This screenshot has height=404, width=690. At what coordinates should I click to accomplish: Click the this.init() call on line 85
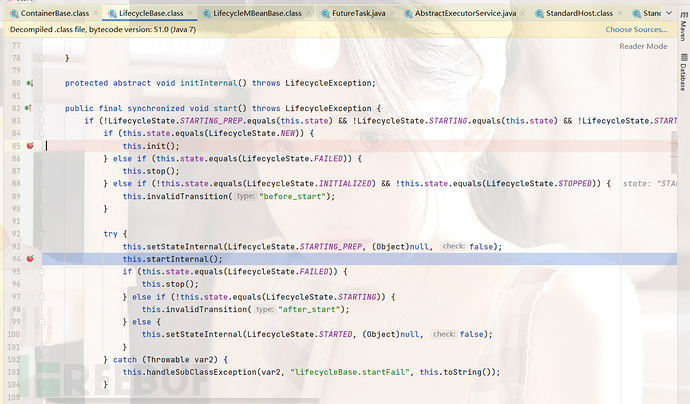pos(151,146)
